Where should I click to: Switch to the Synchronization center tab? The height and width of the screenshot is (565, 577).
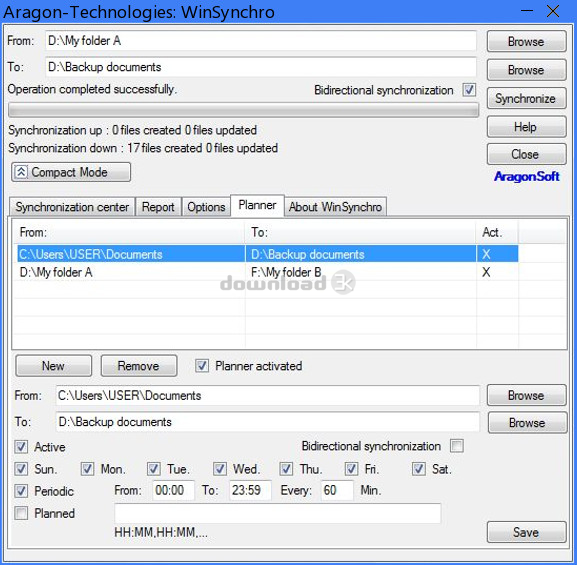[x=72, y=207]
